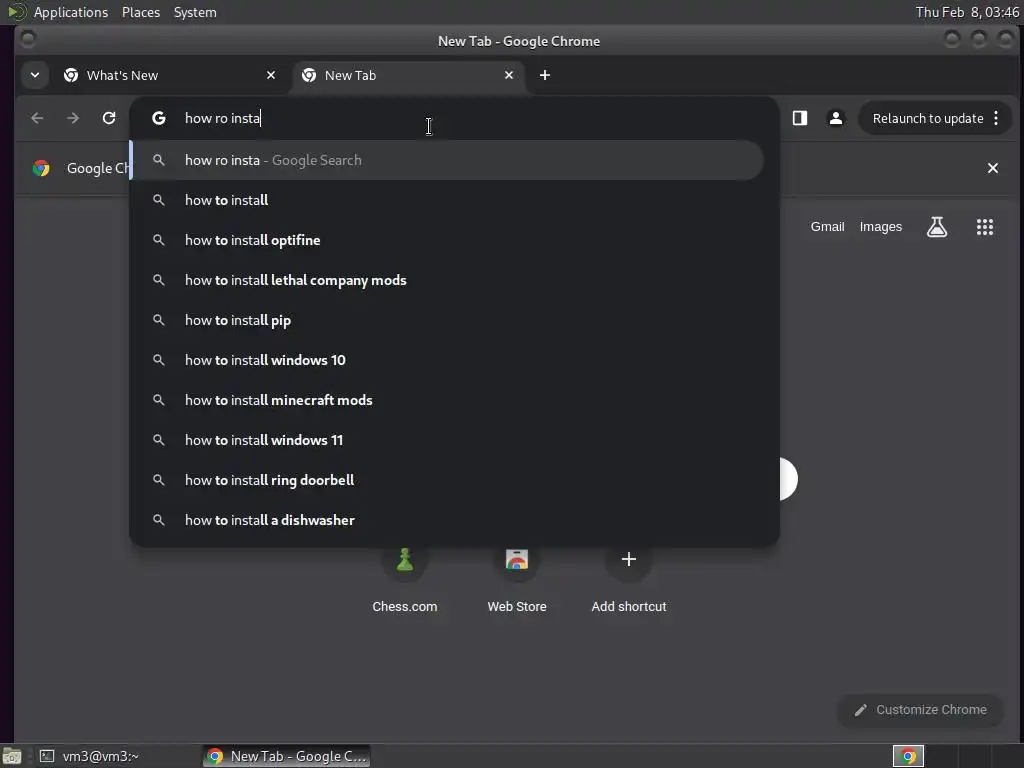Open the Gmail link
This screenshot has width=1024, height=768.
click(x=827, y=227)
